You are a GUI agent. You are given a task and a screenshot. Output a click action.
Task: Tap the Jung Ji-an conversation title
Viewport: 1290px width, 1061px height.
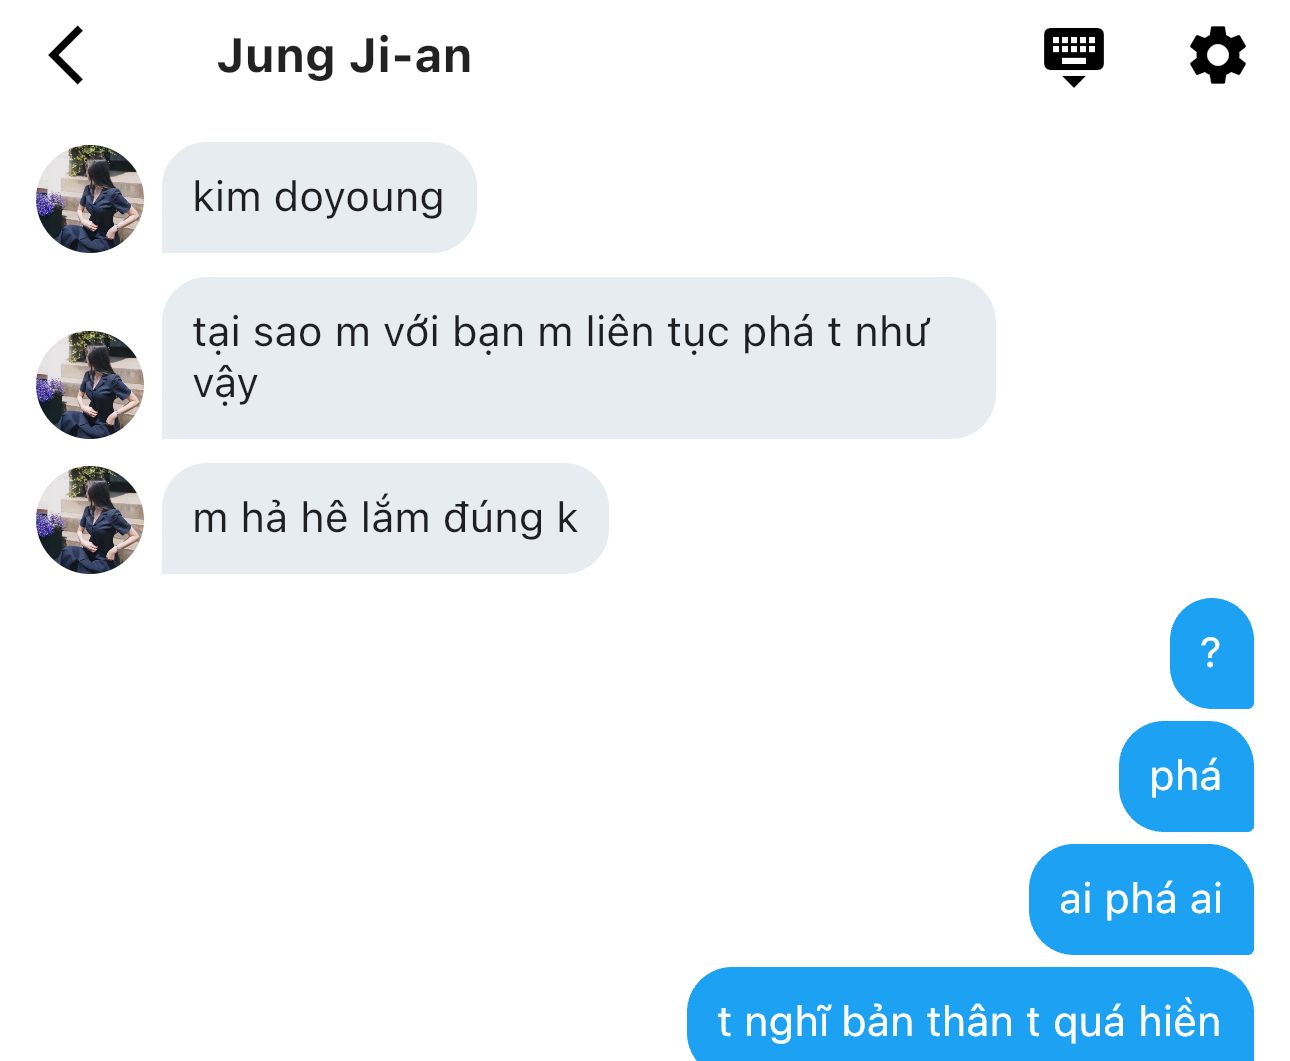(x=344, y=56)
